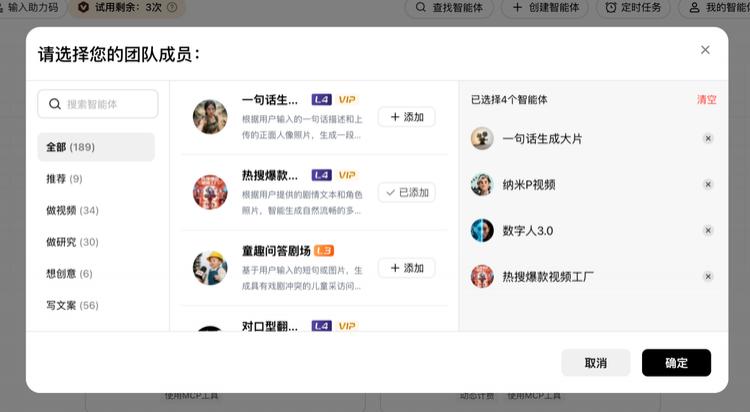The image size is (750, 412).
Task: Click 清空 to clear selected agents
Action: click(706, 100)
